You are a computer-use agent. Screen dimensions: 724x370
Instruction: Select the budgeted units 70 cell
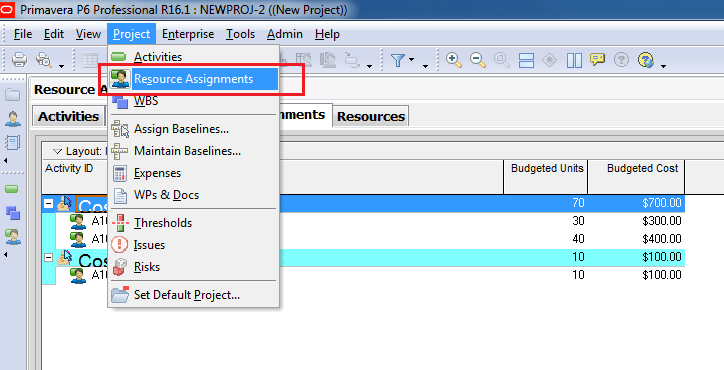[546, 203]
